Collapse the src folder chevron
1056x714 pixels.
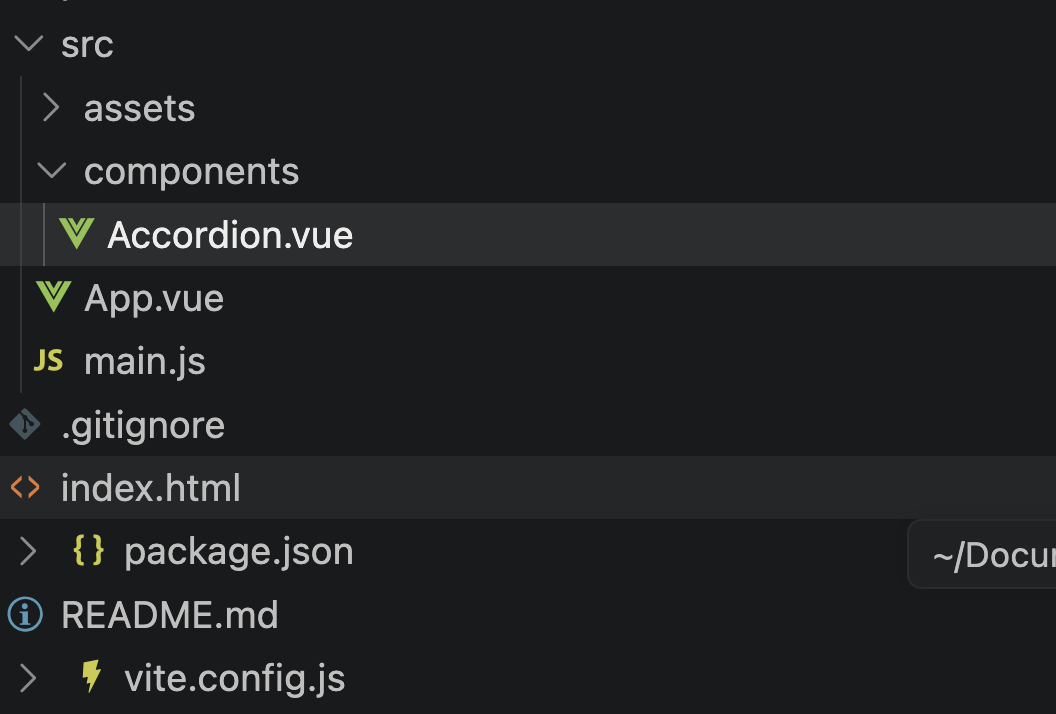pos(30,44)
